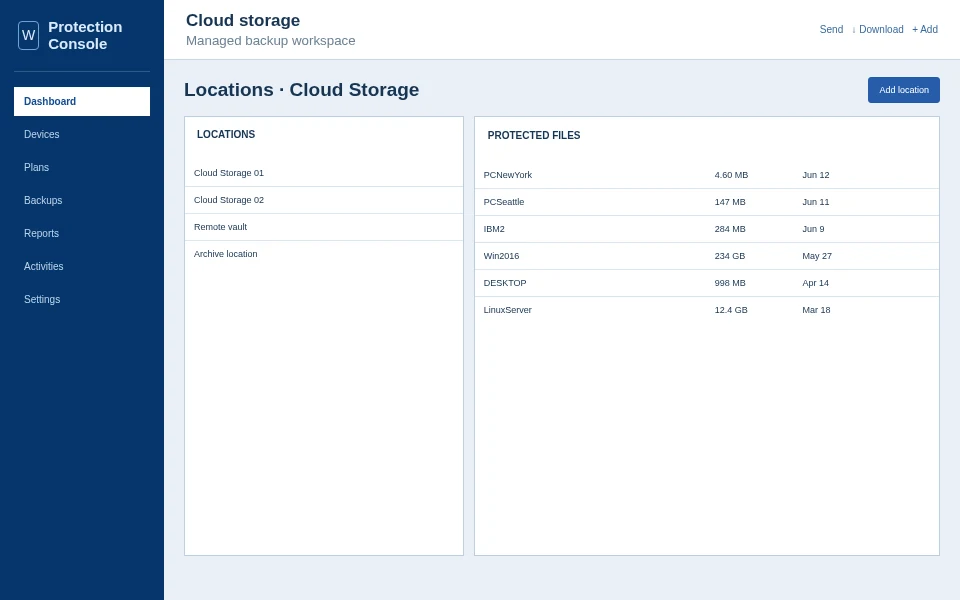Select Cloud Storage 01 location

click(x=324, y=173)
